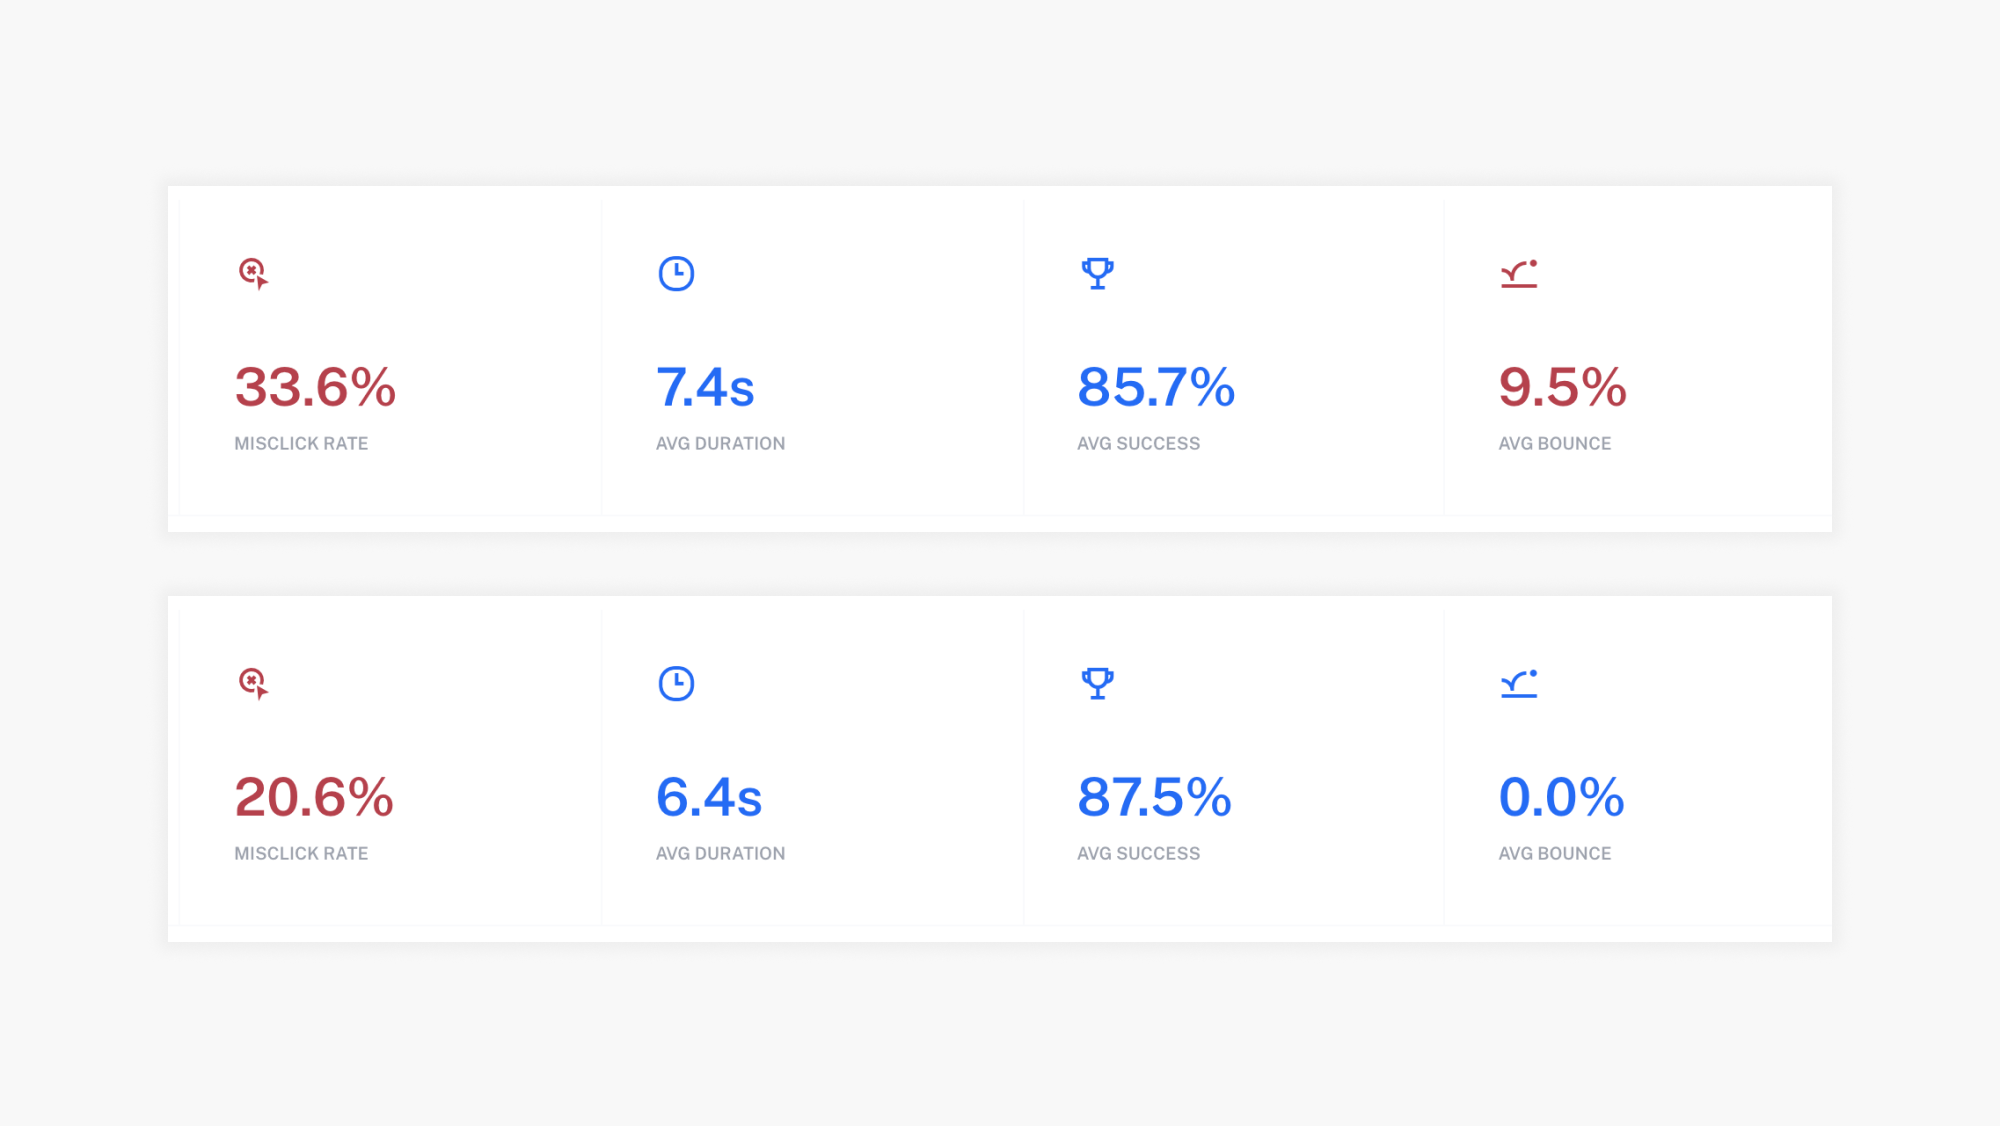Screen dimensions: 2000x1126
Task: Select the 85.7% average success value
Action: [x=1156, y=387]
